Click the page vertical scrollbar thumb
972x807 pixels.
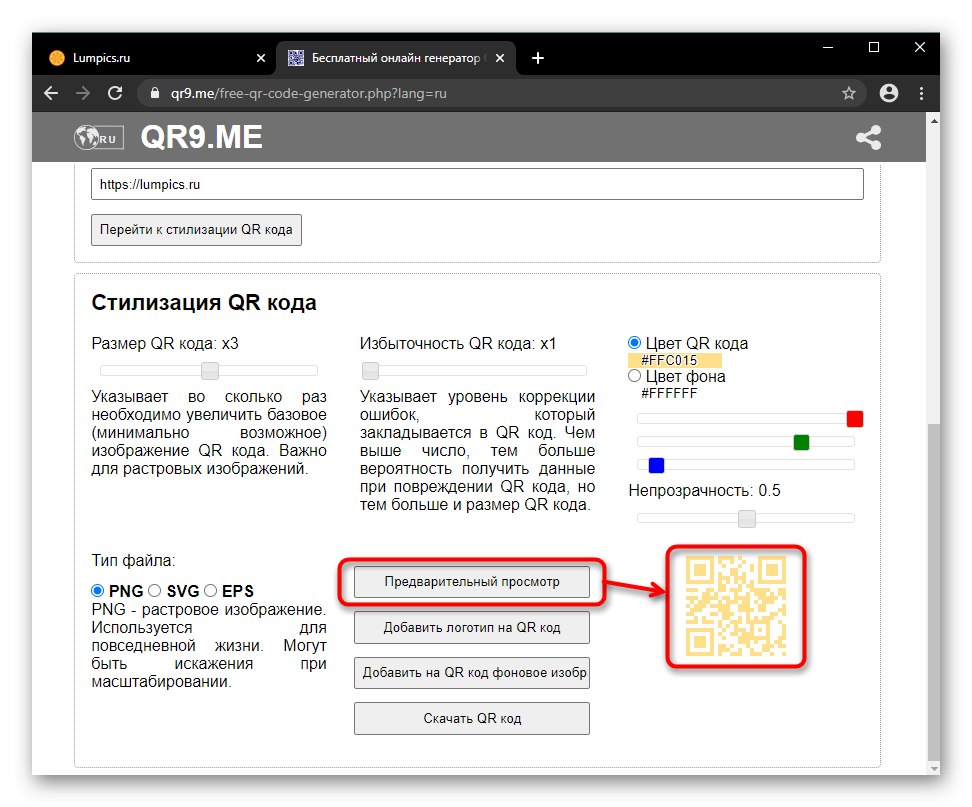934,591
